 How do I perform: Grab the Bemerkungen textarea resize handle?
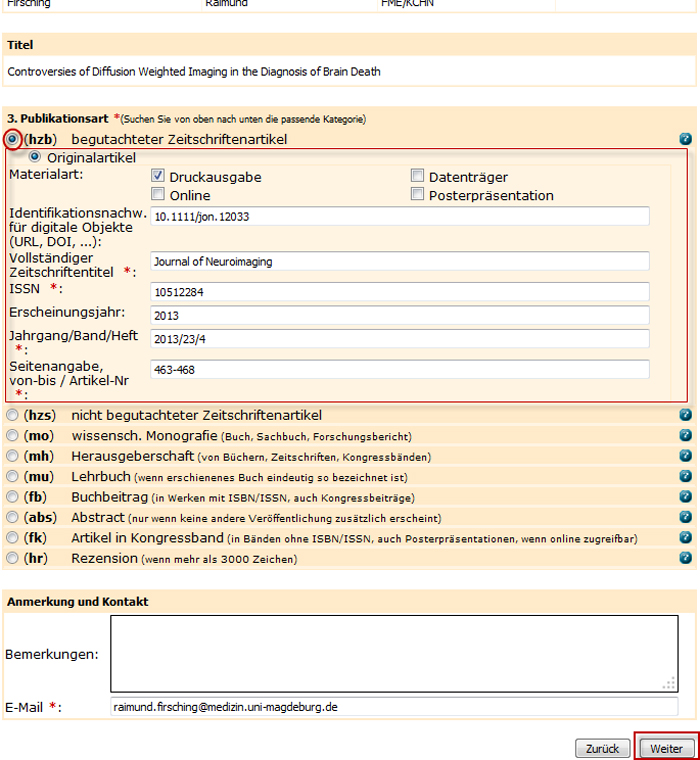[x=669, y=683]
